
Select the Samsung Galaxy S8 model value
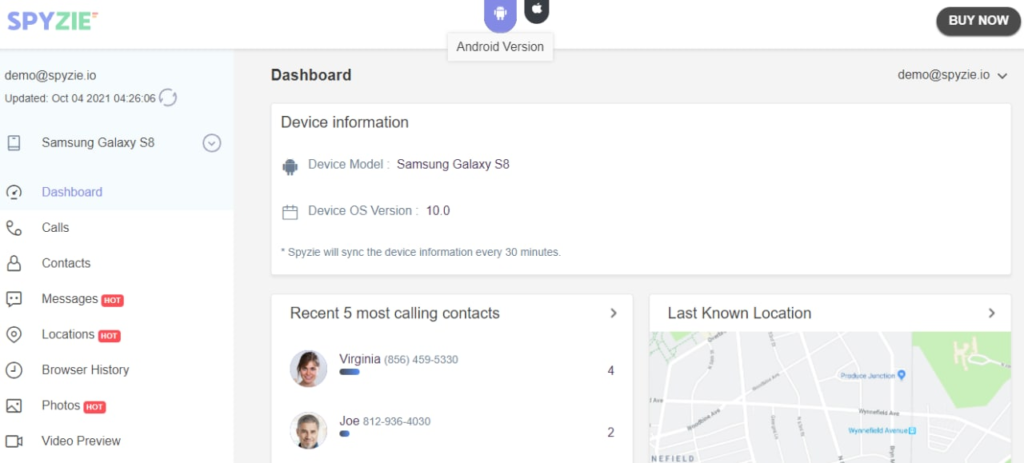(453, 165)
